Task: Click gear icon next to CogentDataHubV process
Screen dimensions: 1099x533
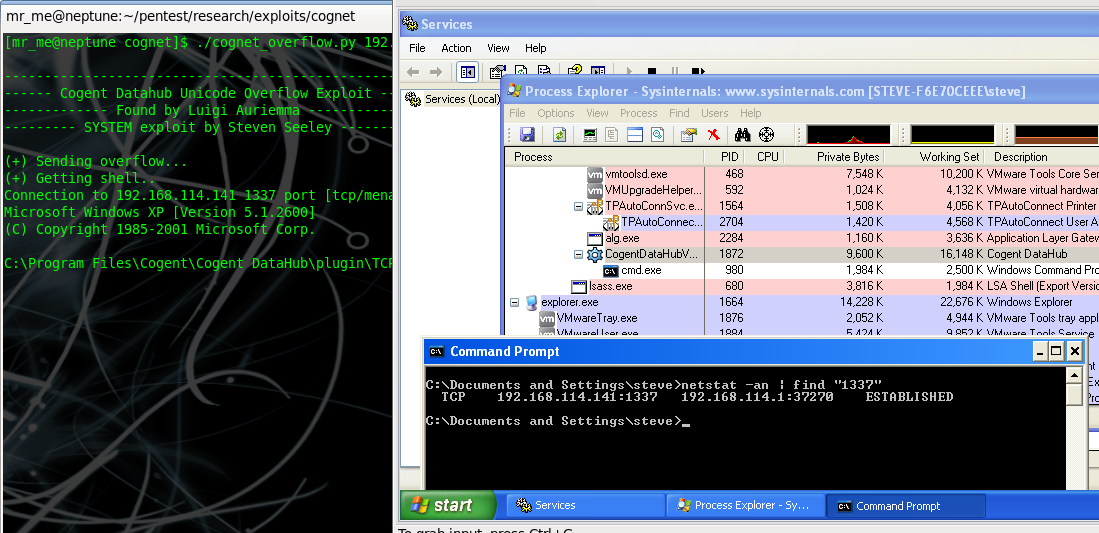Action: click(x=595, y=254)
